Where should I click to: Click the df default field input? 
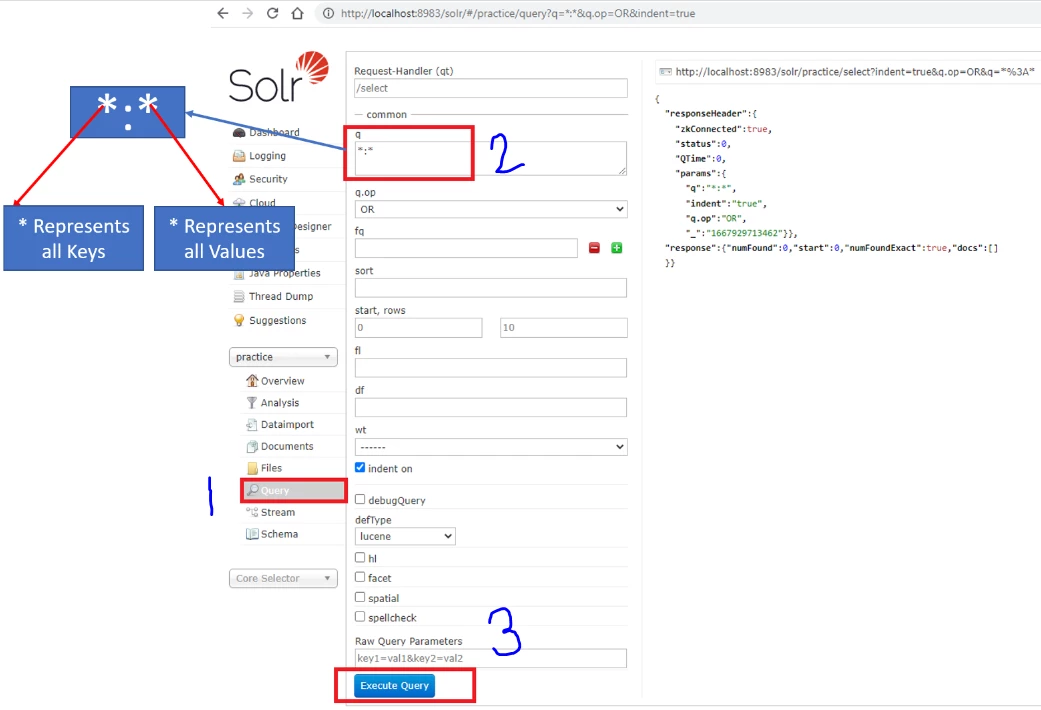[491, 407]
